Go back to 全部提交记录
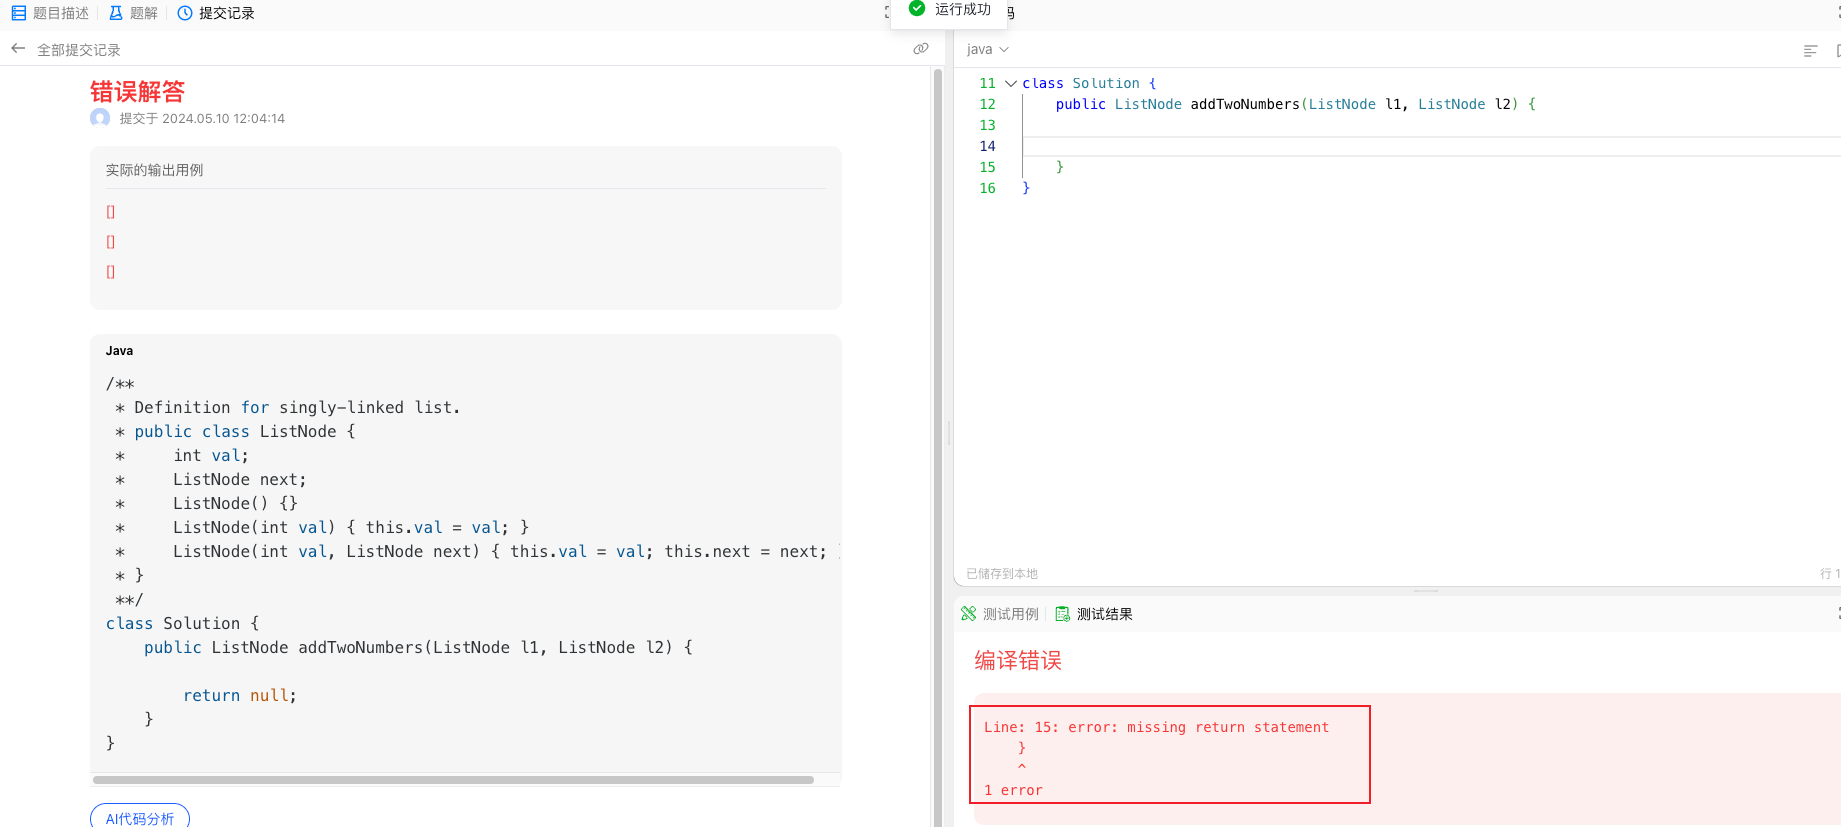This screenshot has height=827, width=1841. 79,50
